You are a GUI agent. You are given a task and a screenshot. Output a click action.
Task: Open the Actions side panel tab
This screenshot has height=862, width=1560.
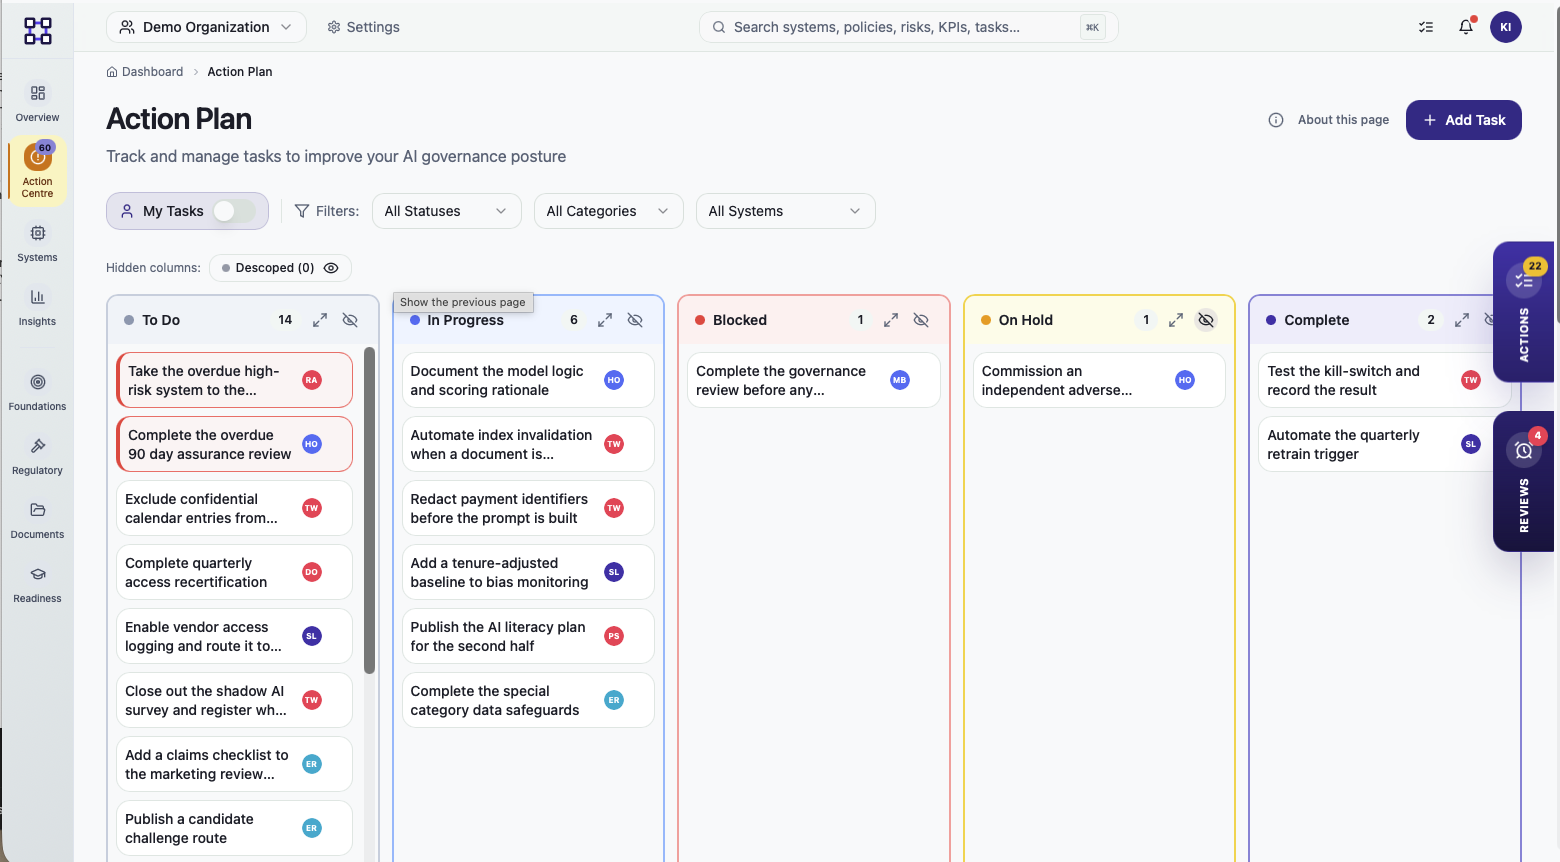coord(1524,312)
